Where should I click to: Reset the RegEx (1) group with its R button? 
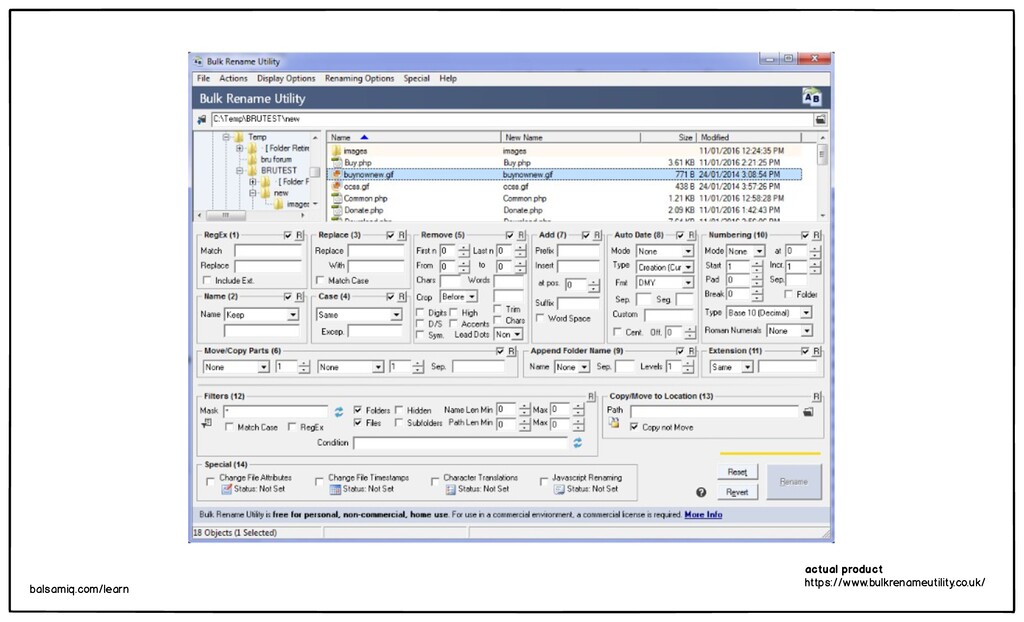300,235
